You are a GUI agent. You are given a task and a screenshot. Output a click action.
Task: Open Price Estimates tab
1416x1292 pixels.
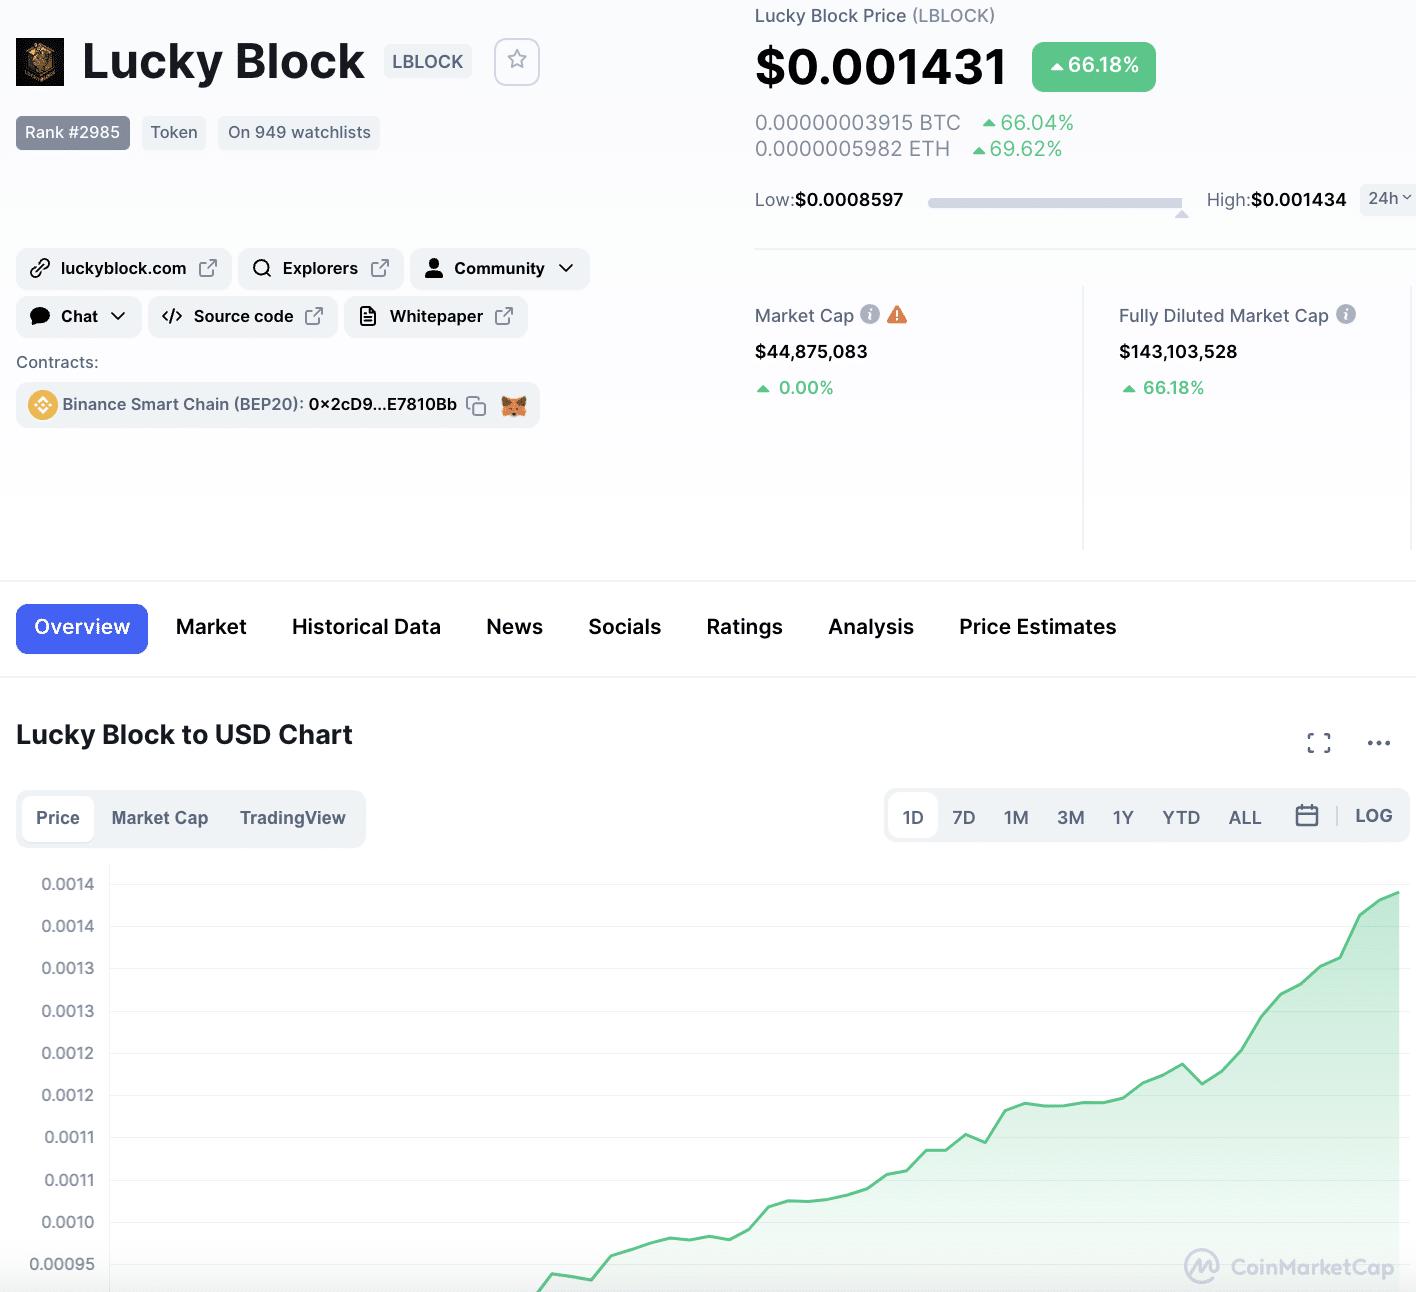[x=1038, y=627]
